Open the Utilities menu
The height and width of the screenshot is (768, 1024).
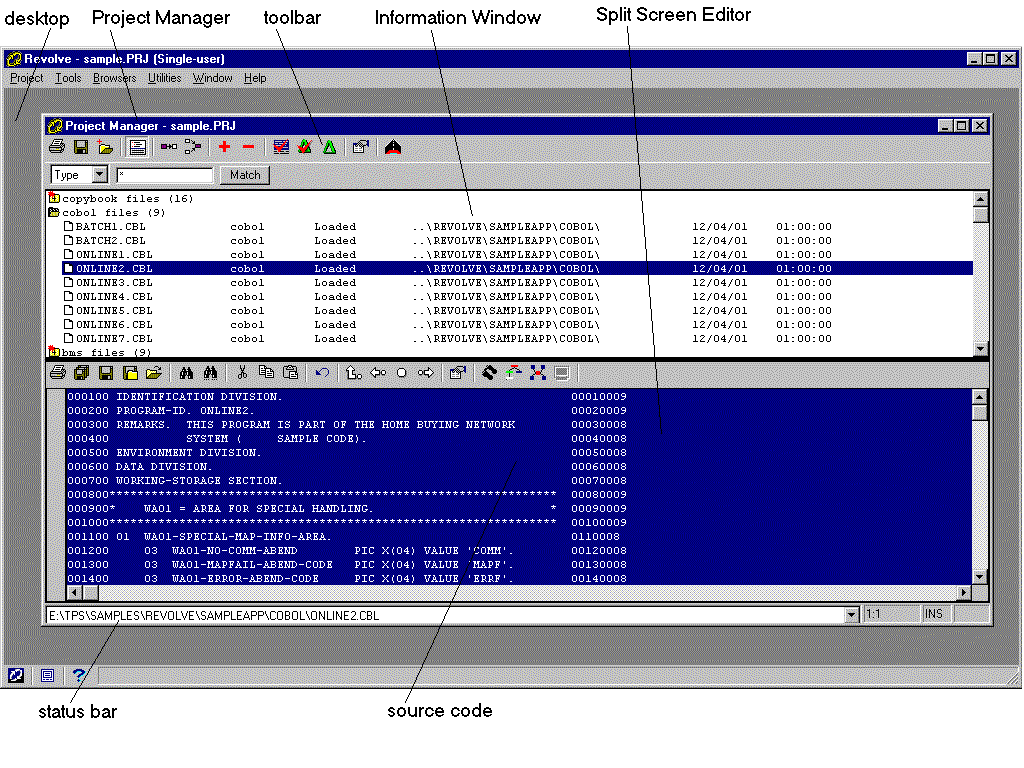coord(164,78)
